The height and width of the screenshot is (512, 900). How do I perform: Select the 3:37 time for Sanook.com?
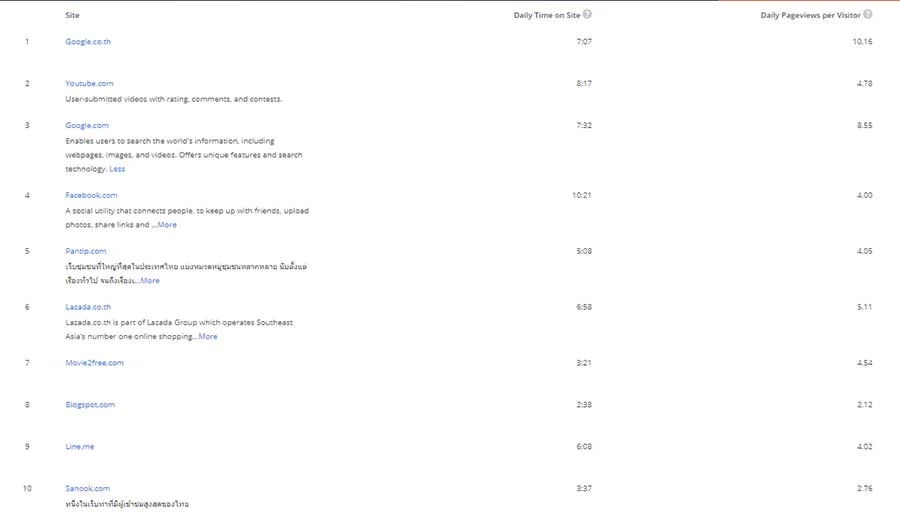tap(584, 488)
